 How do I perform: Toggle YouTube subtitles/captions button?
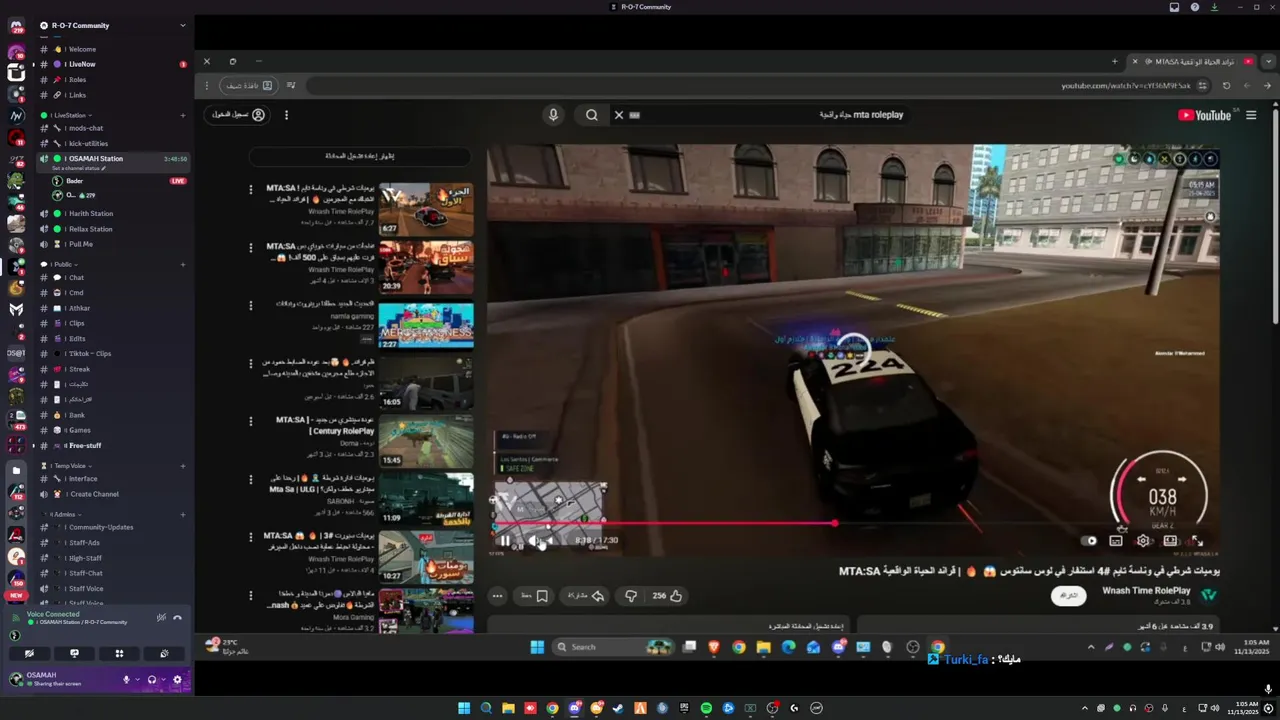tap(1116, 541)
